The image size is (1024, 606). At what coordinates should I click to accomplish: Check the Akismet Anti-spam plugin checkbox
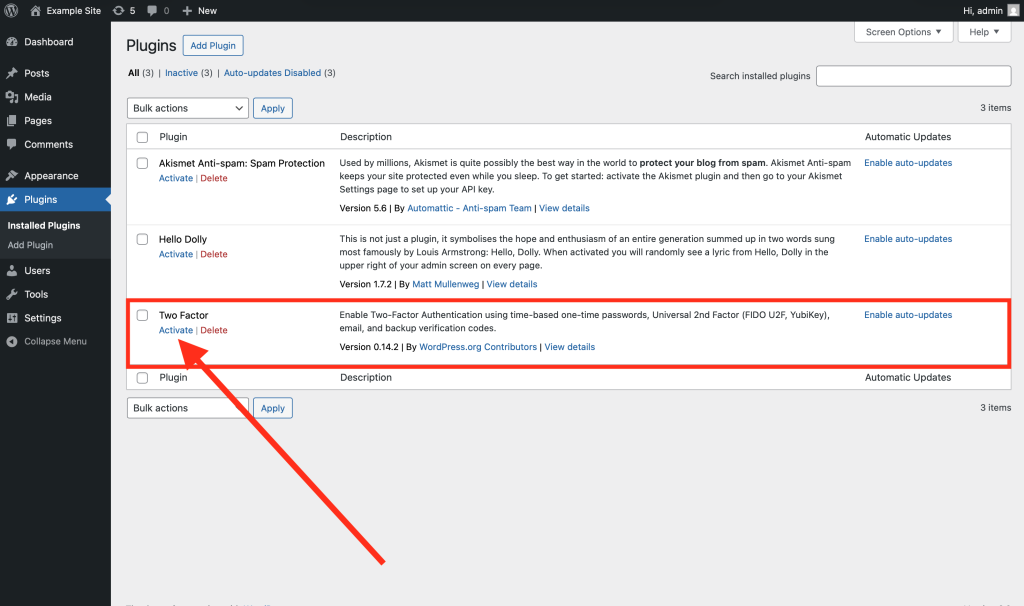pyautogui.click(x=142, y=163)
